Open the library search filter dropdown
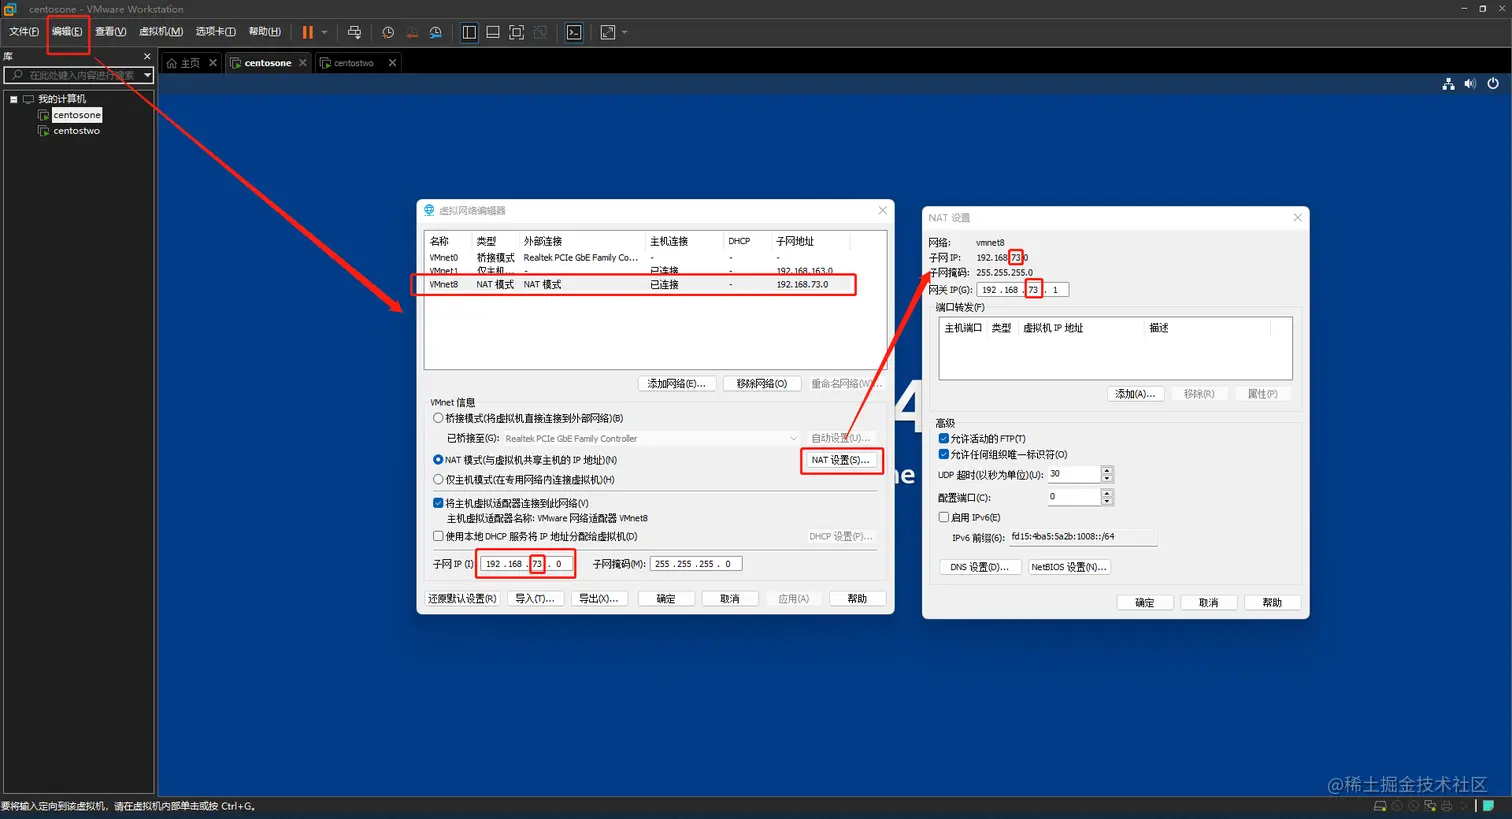1512x819 pixels. 147,75
